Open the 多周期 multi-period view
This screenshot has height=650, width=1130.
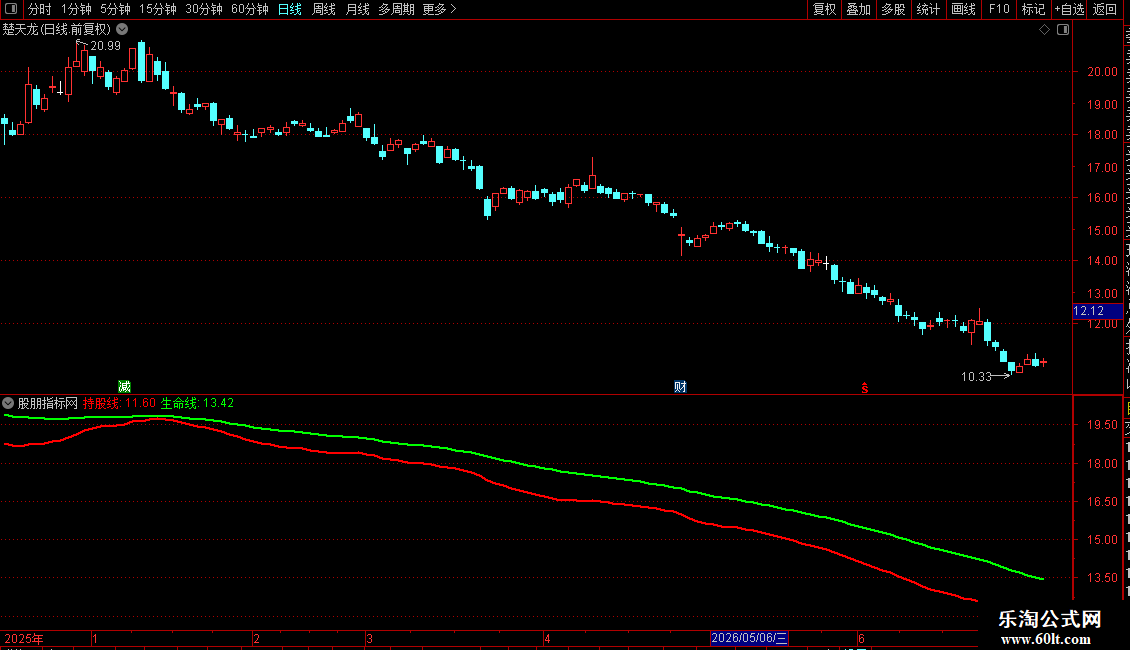pyautogui.click(x=396, y=9)
